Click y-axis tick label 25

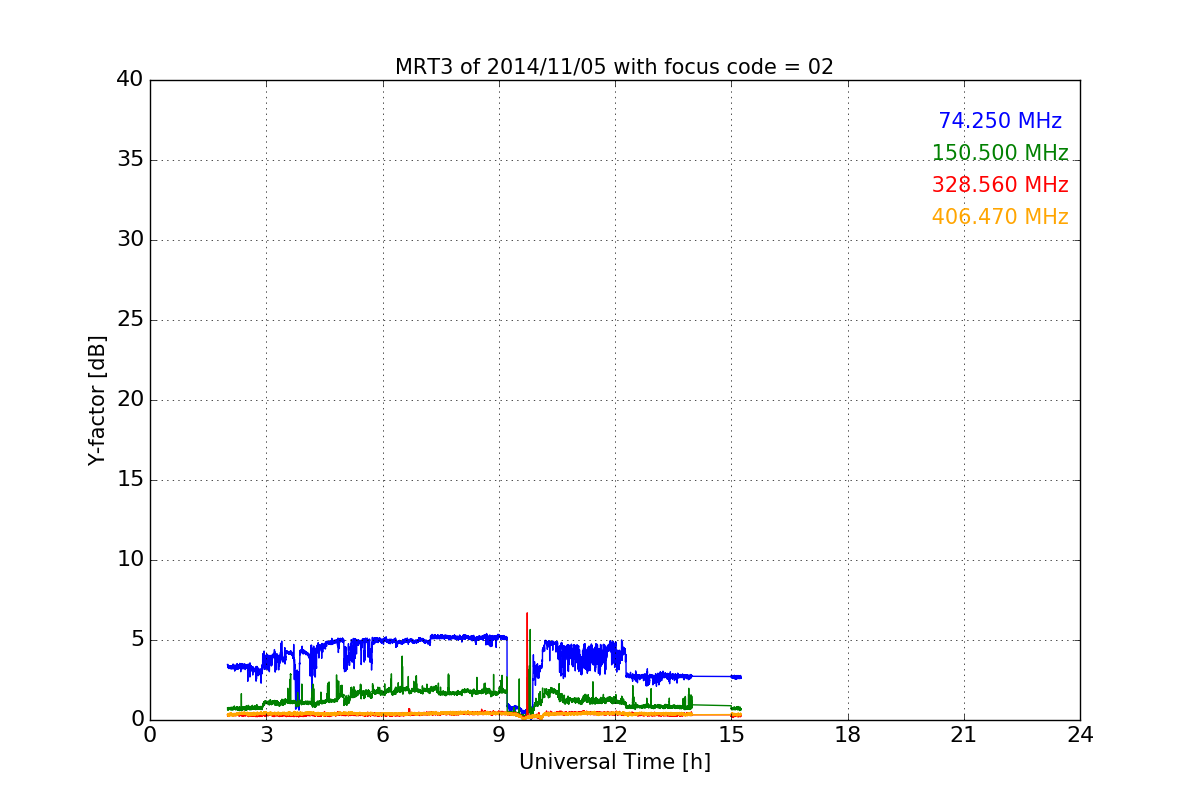130,320
